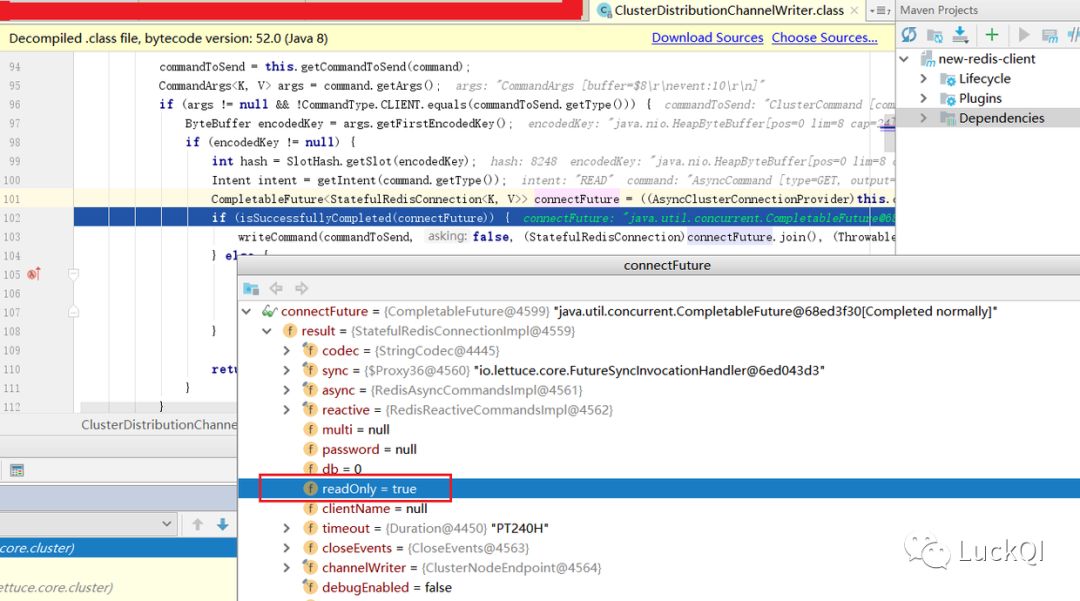Screen dimensions: 1080x601
Task: Switch to ClusterDistributionChannelWriter.class tab
Action: click(728, 10)
